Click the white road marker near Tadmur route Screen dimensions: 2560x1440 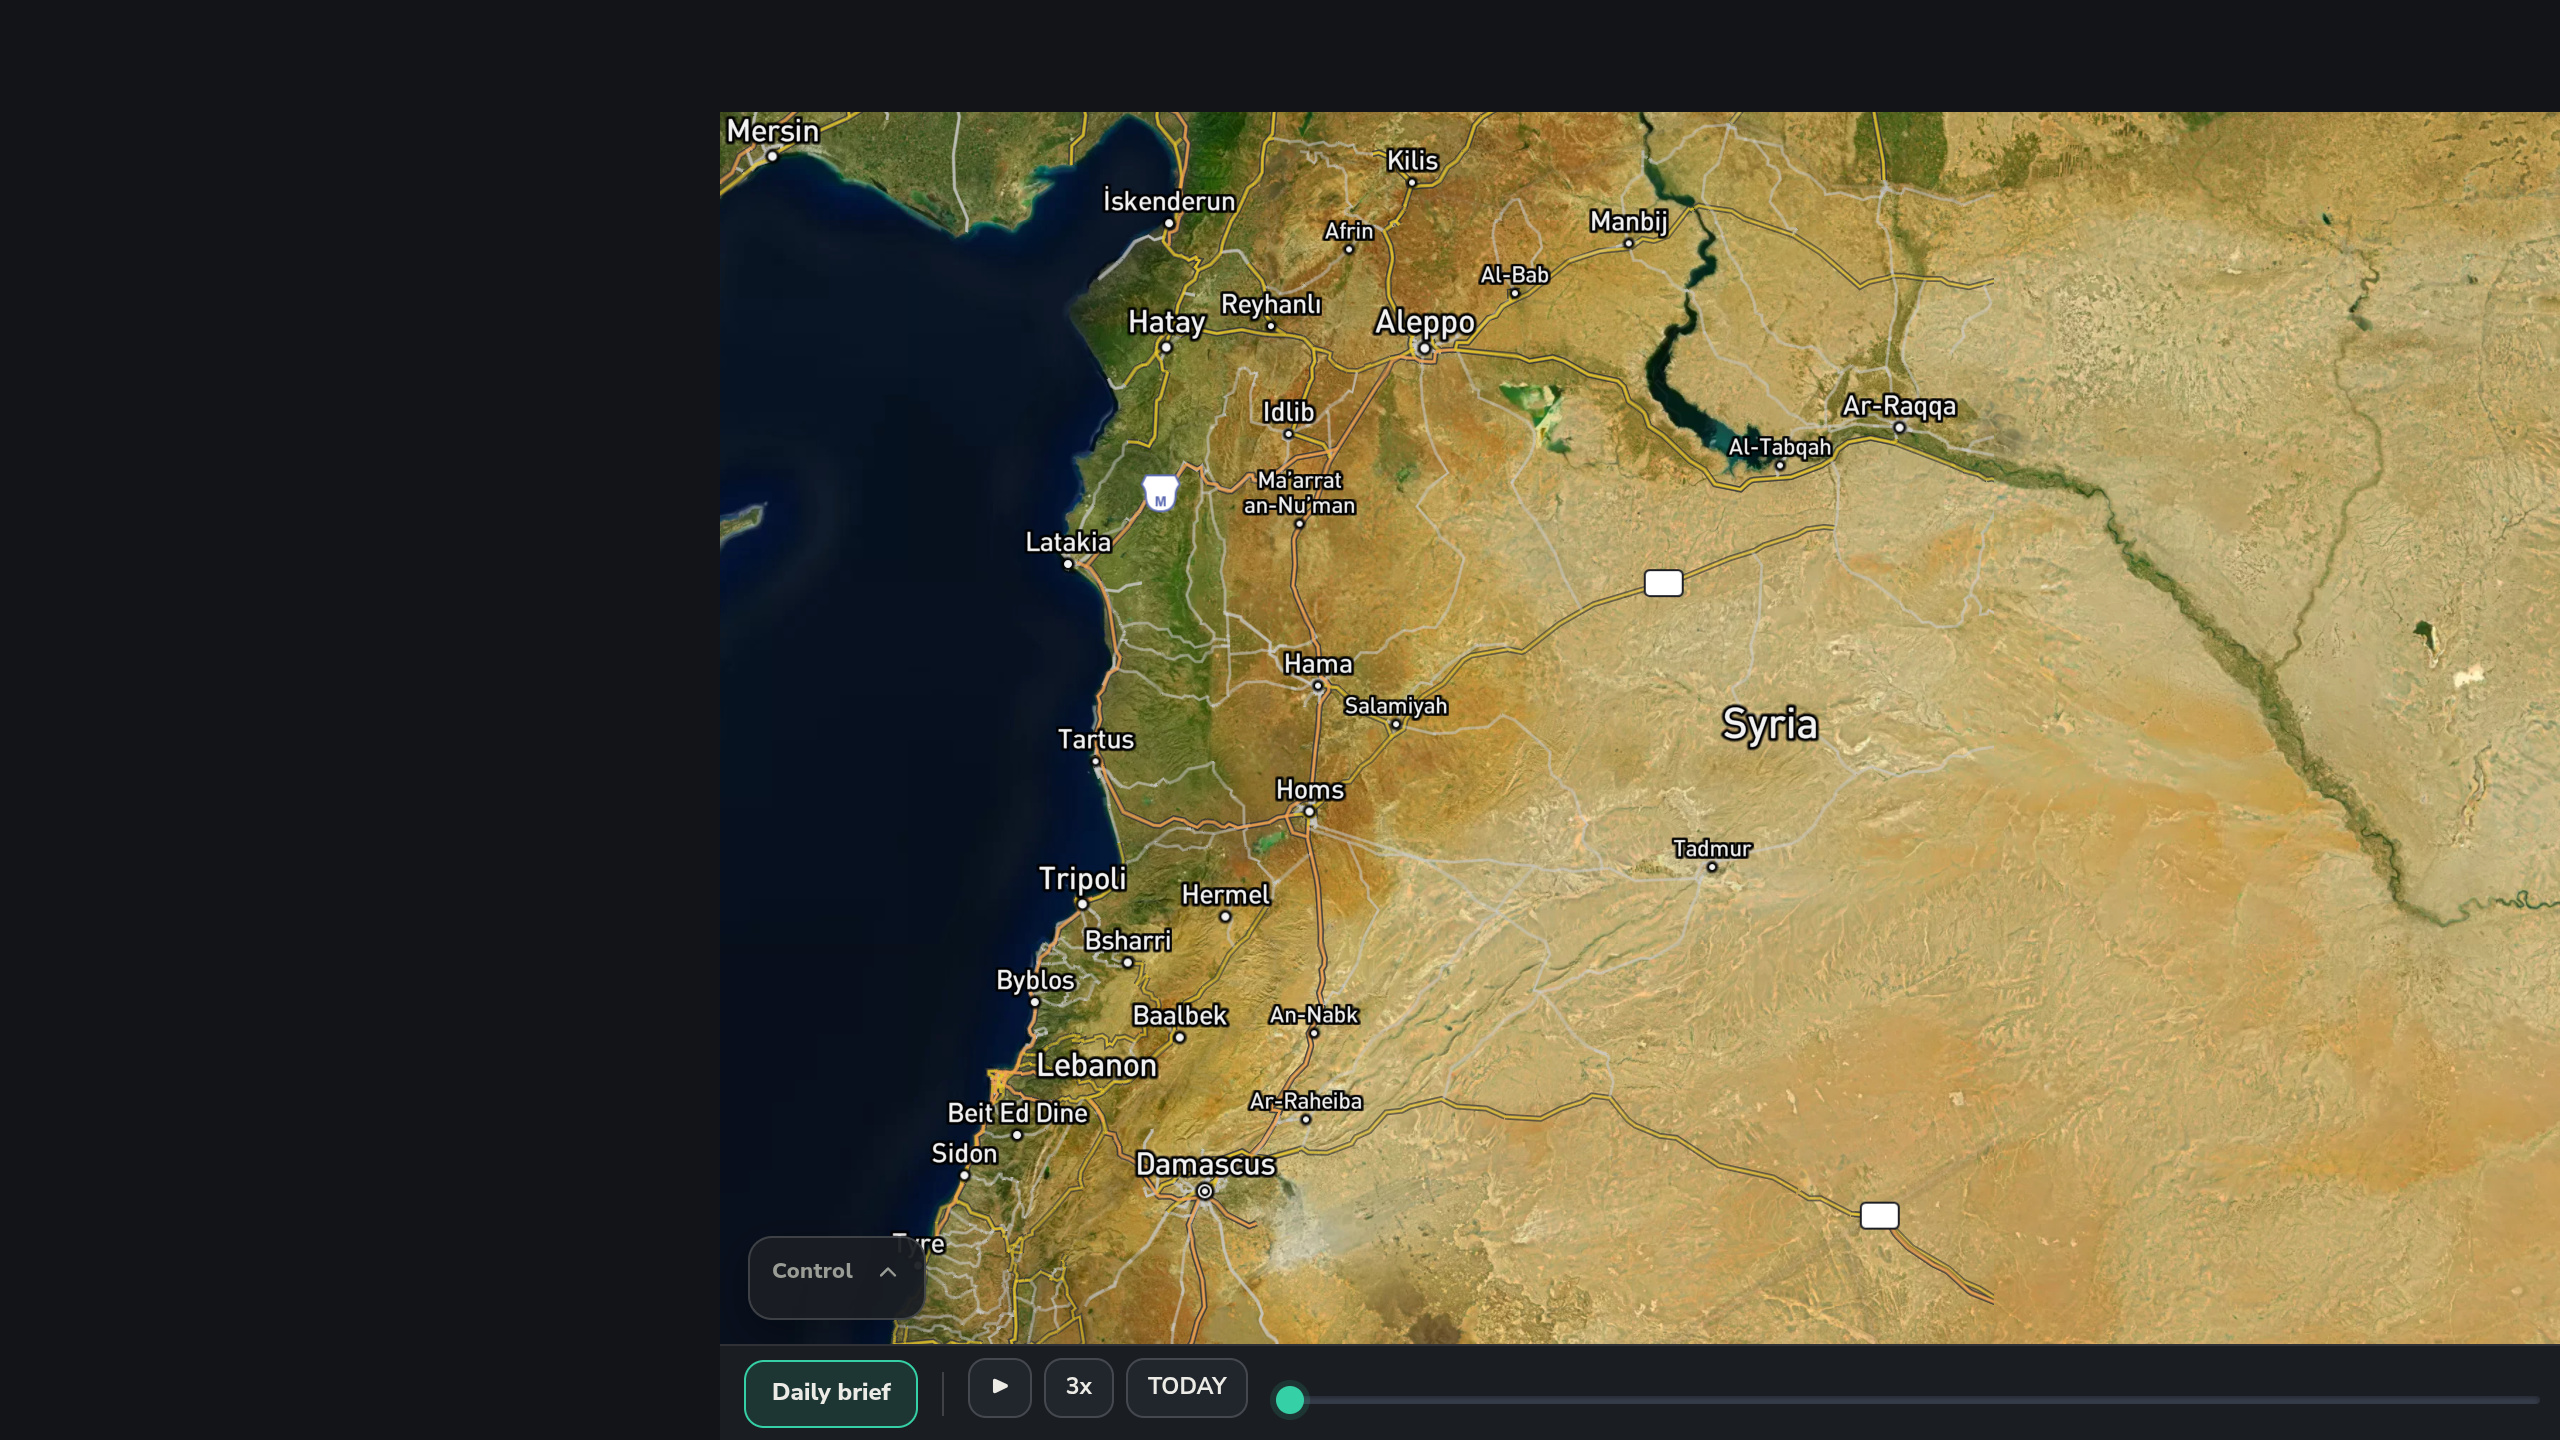click(x=1664, y=583)
